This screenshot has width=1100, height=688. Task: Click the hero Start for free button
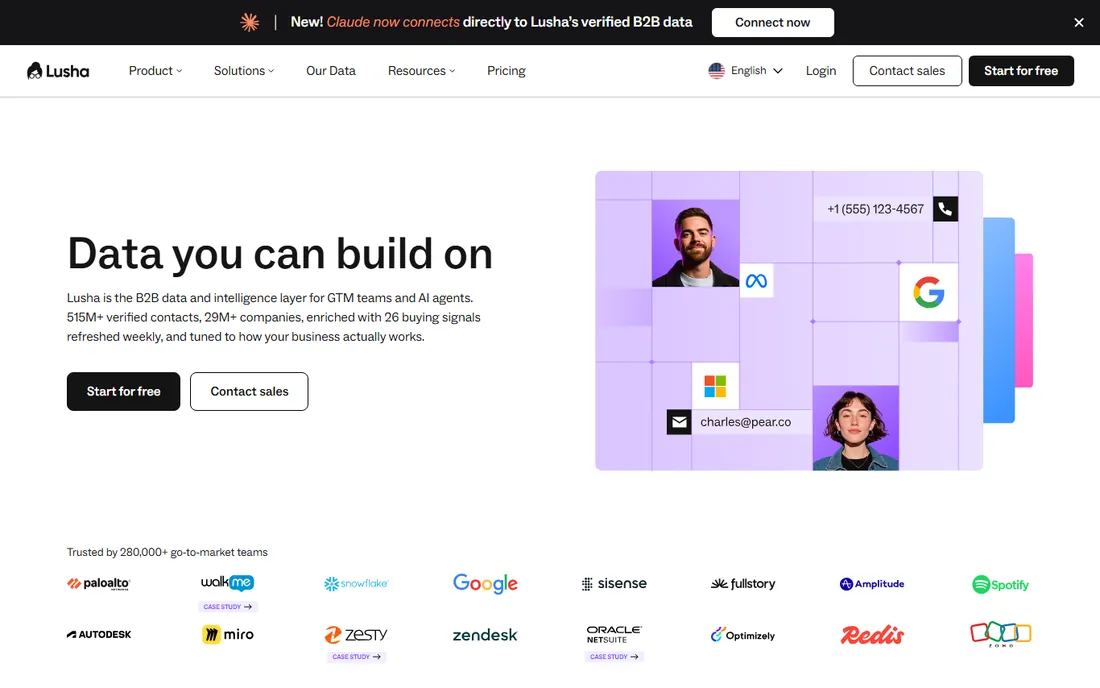pyautogui.click(x=123, y=391)
